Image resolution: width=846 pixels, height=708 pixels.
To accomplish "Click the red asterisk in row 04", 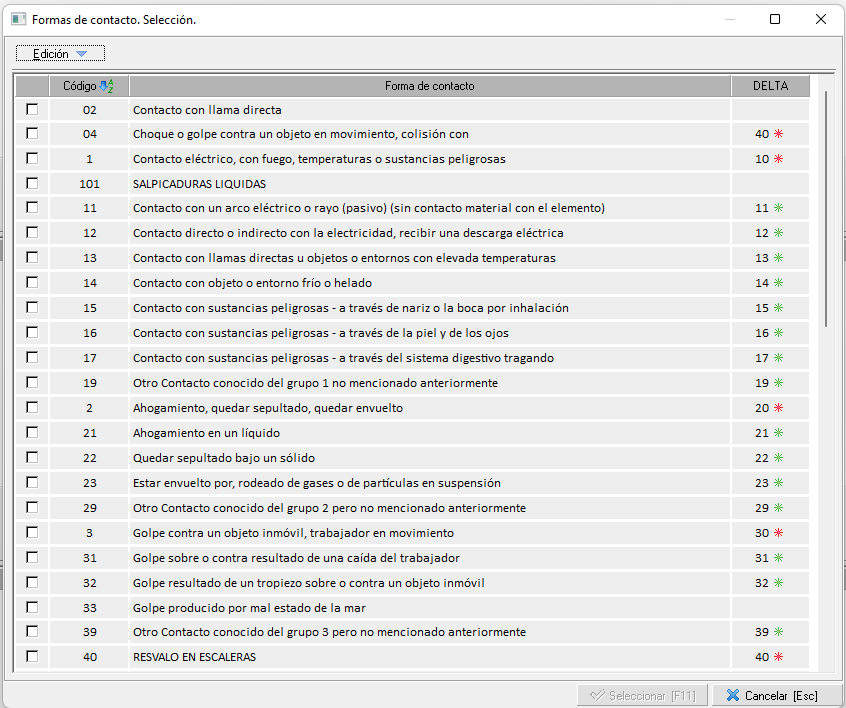I will (x=778, y=134).
